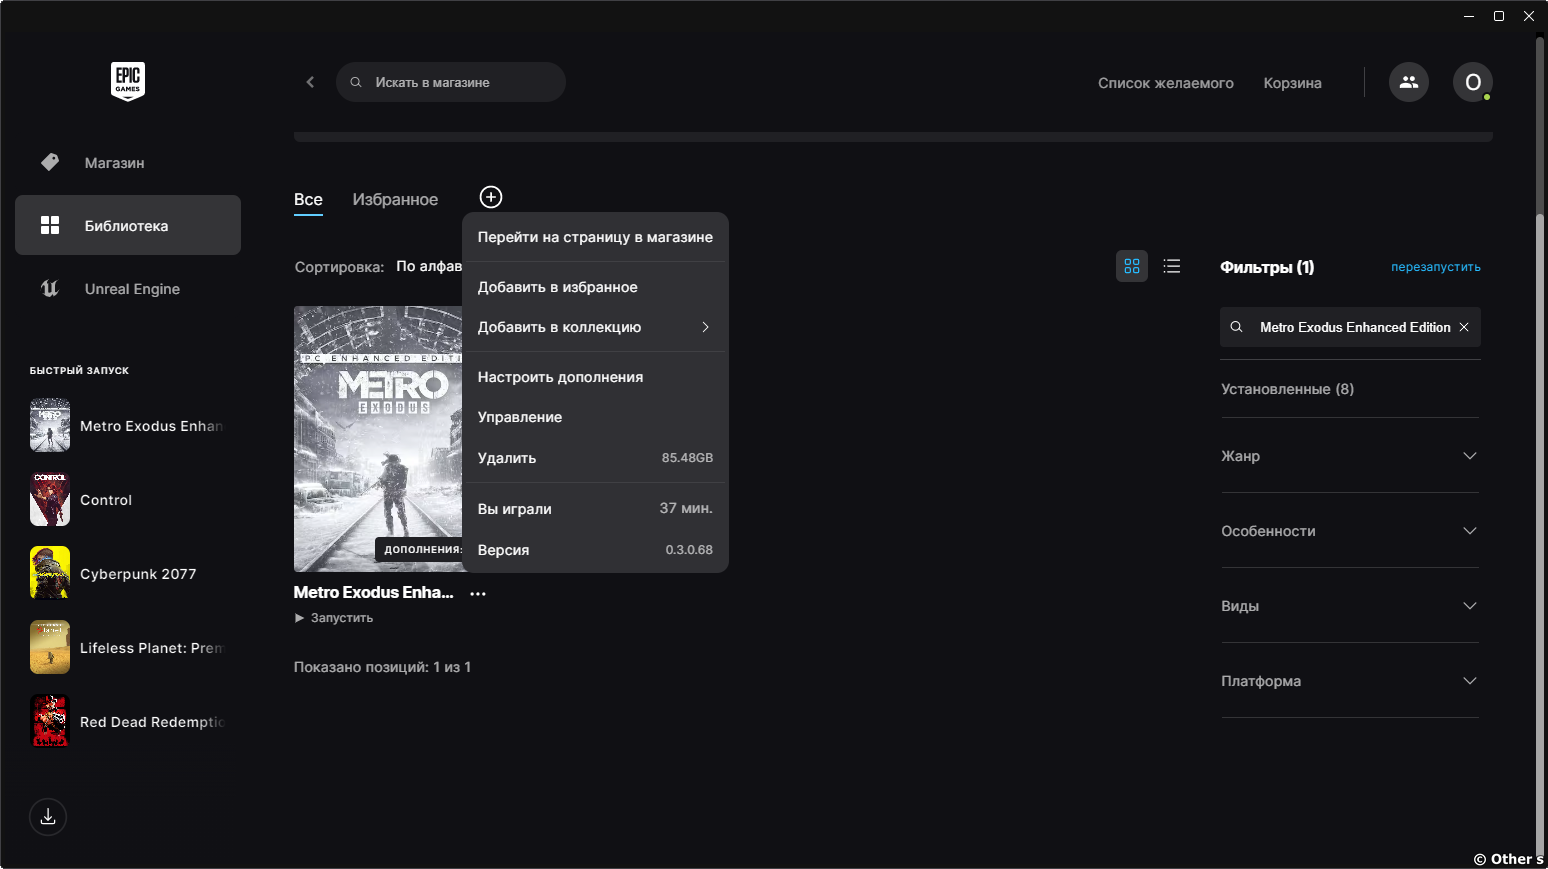Choose Добавить в избранное
Viewport: 1548px width, 869px height.
[x=595, y=287]
